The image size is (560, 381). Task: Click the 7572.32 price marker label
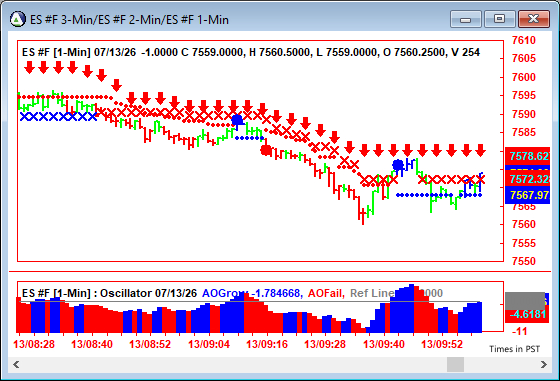pyautogui.click(x=528, y=179)
